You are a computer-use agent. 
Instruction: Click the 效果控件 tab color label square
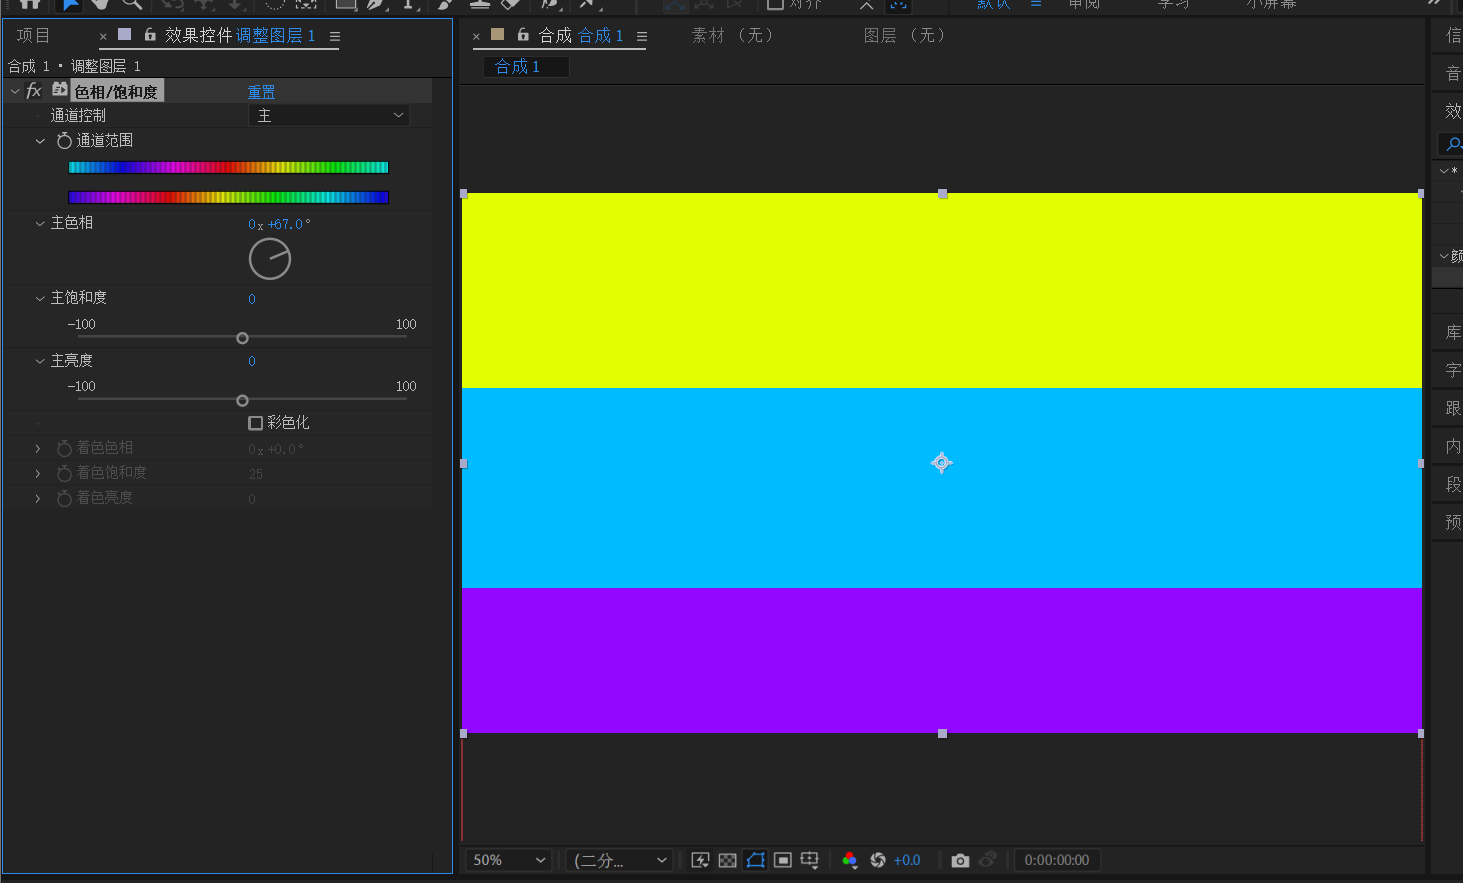pos(125,35)
